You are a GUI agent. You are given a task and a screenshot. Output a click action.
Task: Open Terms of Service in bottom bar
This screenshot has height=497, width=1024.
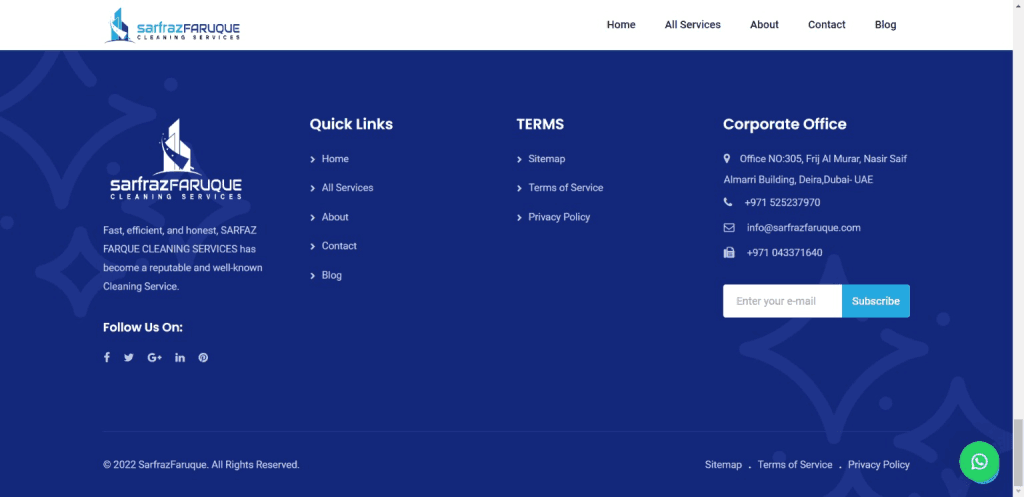tap(794, 465)
